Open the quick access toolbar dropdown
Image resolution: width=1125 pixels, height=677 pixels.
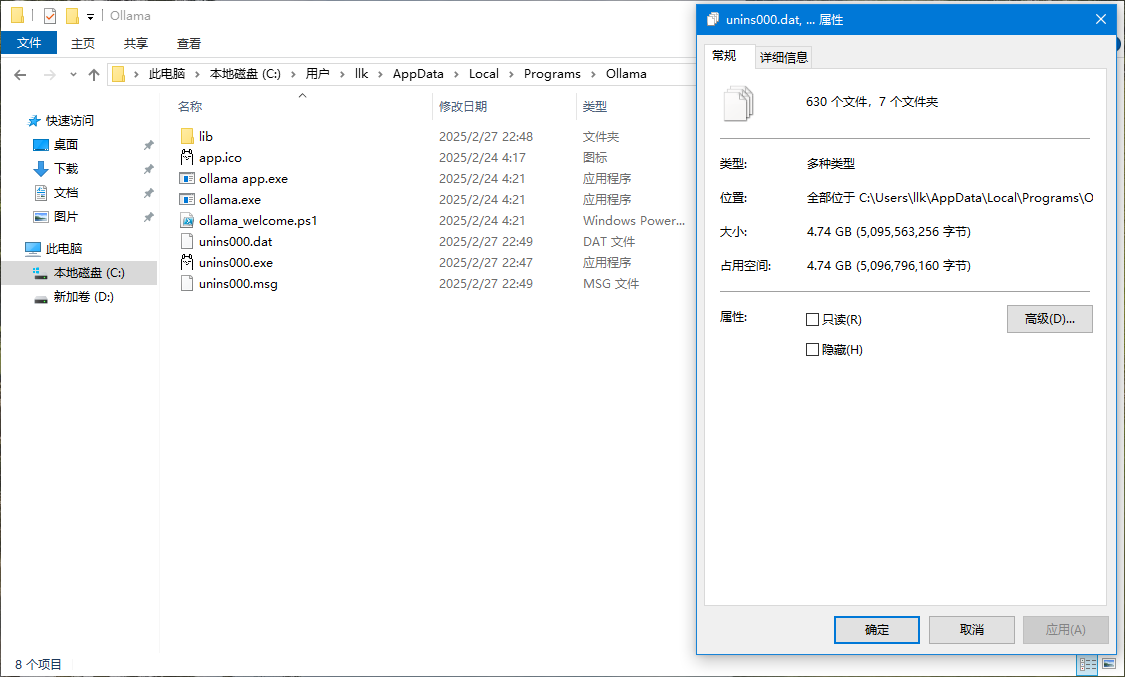coord(90,16)
